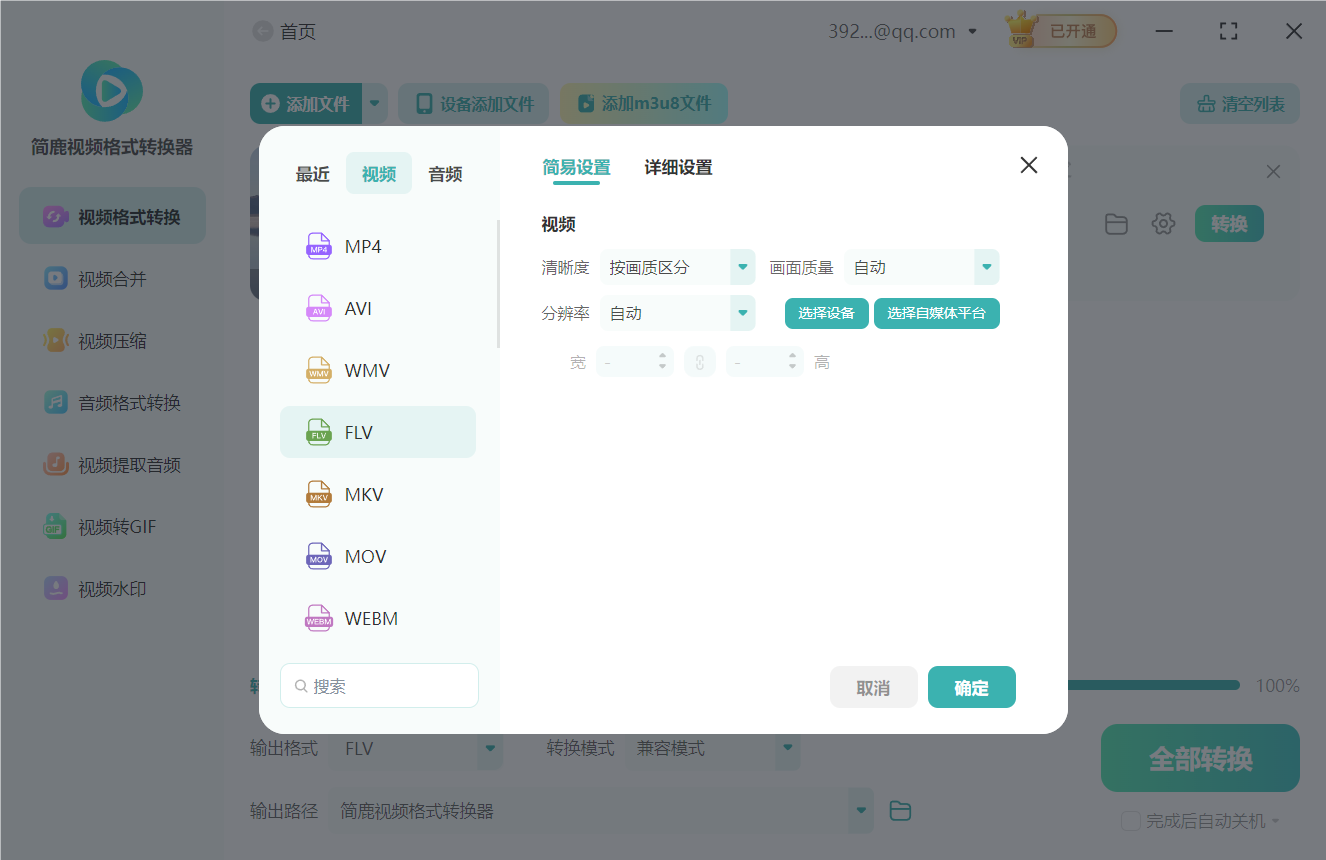Image resolution: width=1326 pixels, height=860 pixels.
Task: Open the 视频水印 feature
Action: [x=111, y=588]
